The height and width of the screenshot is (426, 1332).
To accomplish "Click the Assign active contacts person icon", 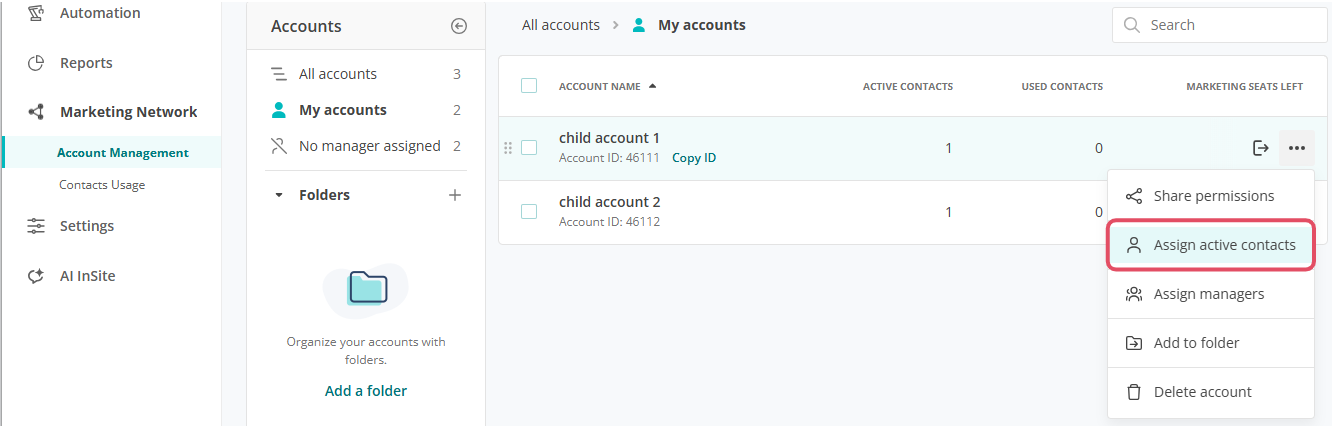I will [x=1134, y=245].
